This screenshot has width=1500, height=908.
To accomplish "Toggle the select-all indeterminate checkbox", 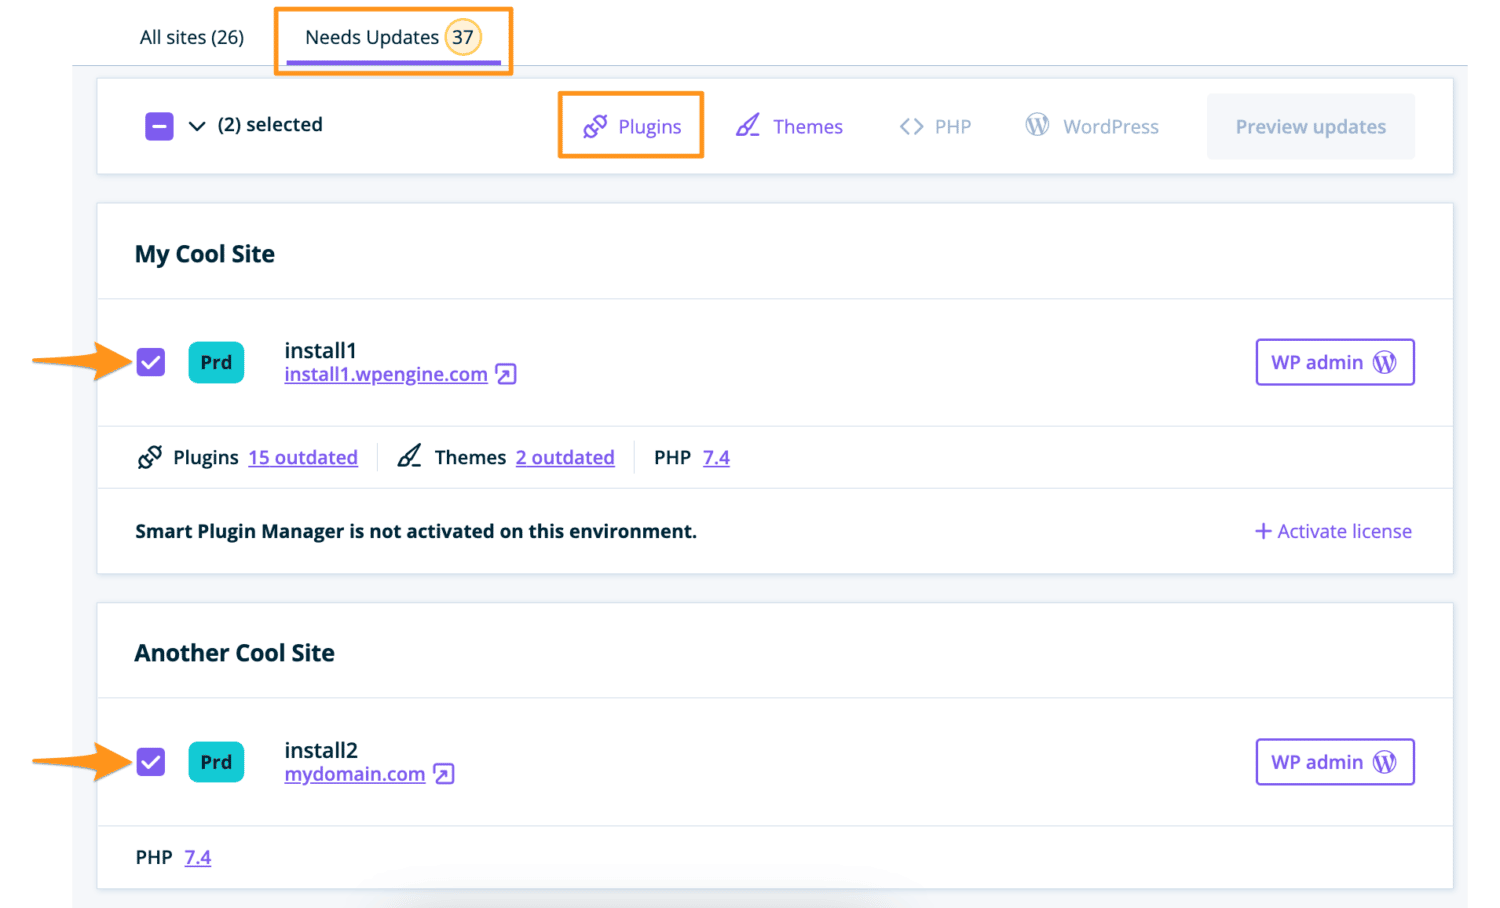I will pyautogui.click(x=159, y=126).
